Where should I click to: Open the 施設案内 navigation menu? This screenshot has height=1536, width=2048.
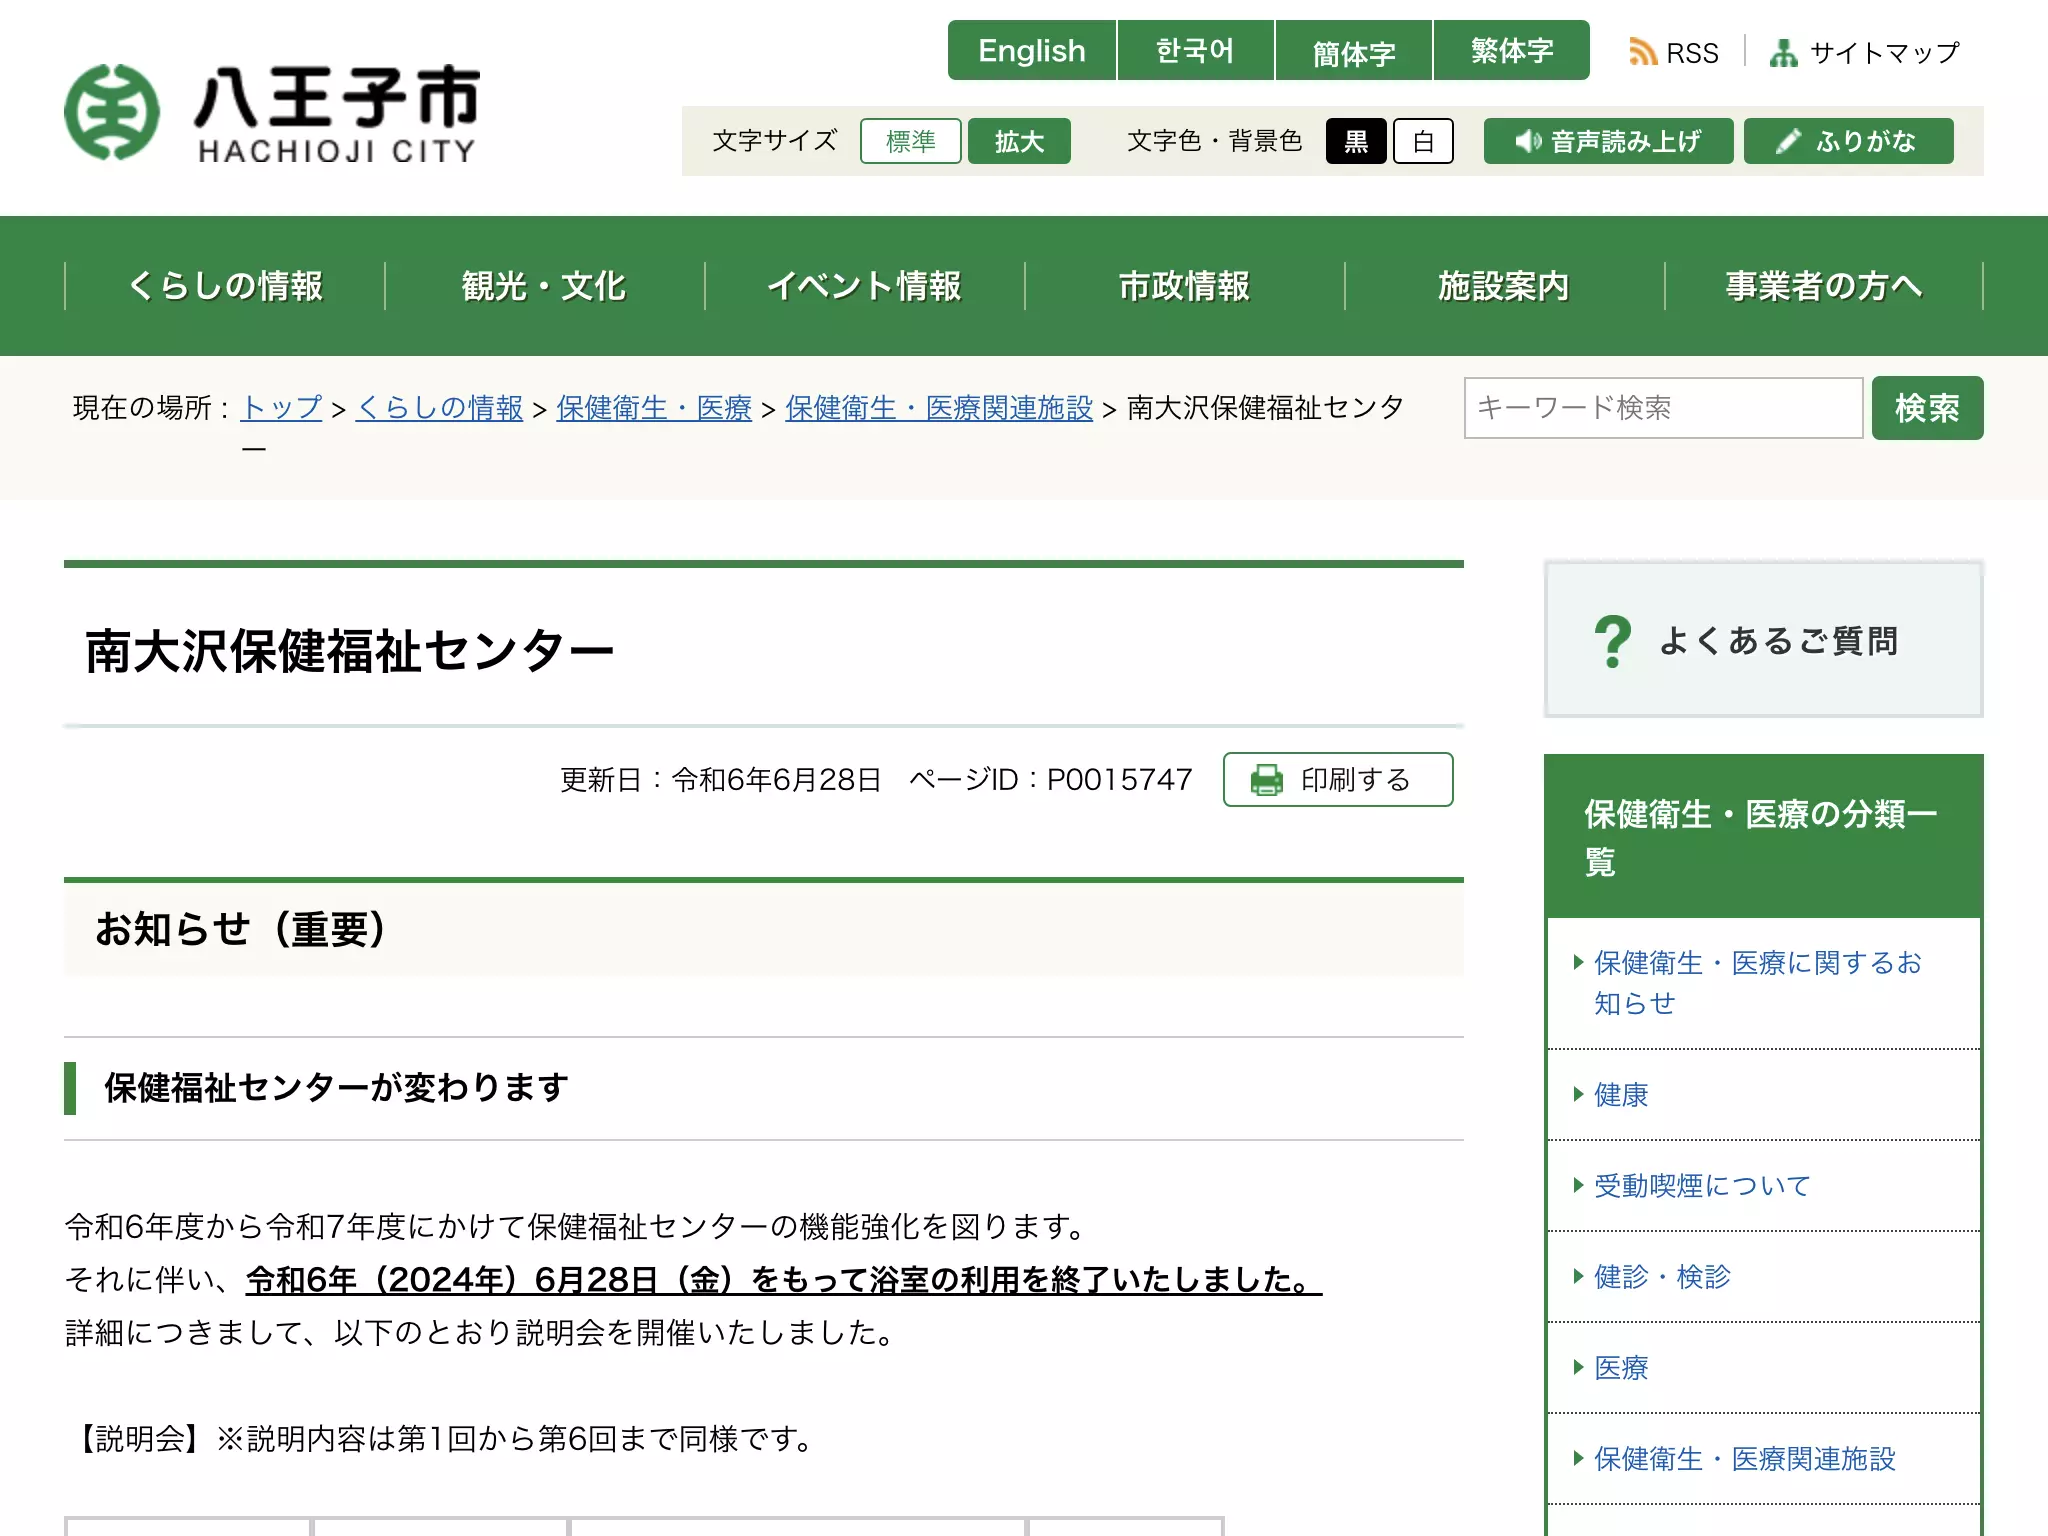(x=1505, y=286)
